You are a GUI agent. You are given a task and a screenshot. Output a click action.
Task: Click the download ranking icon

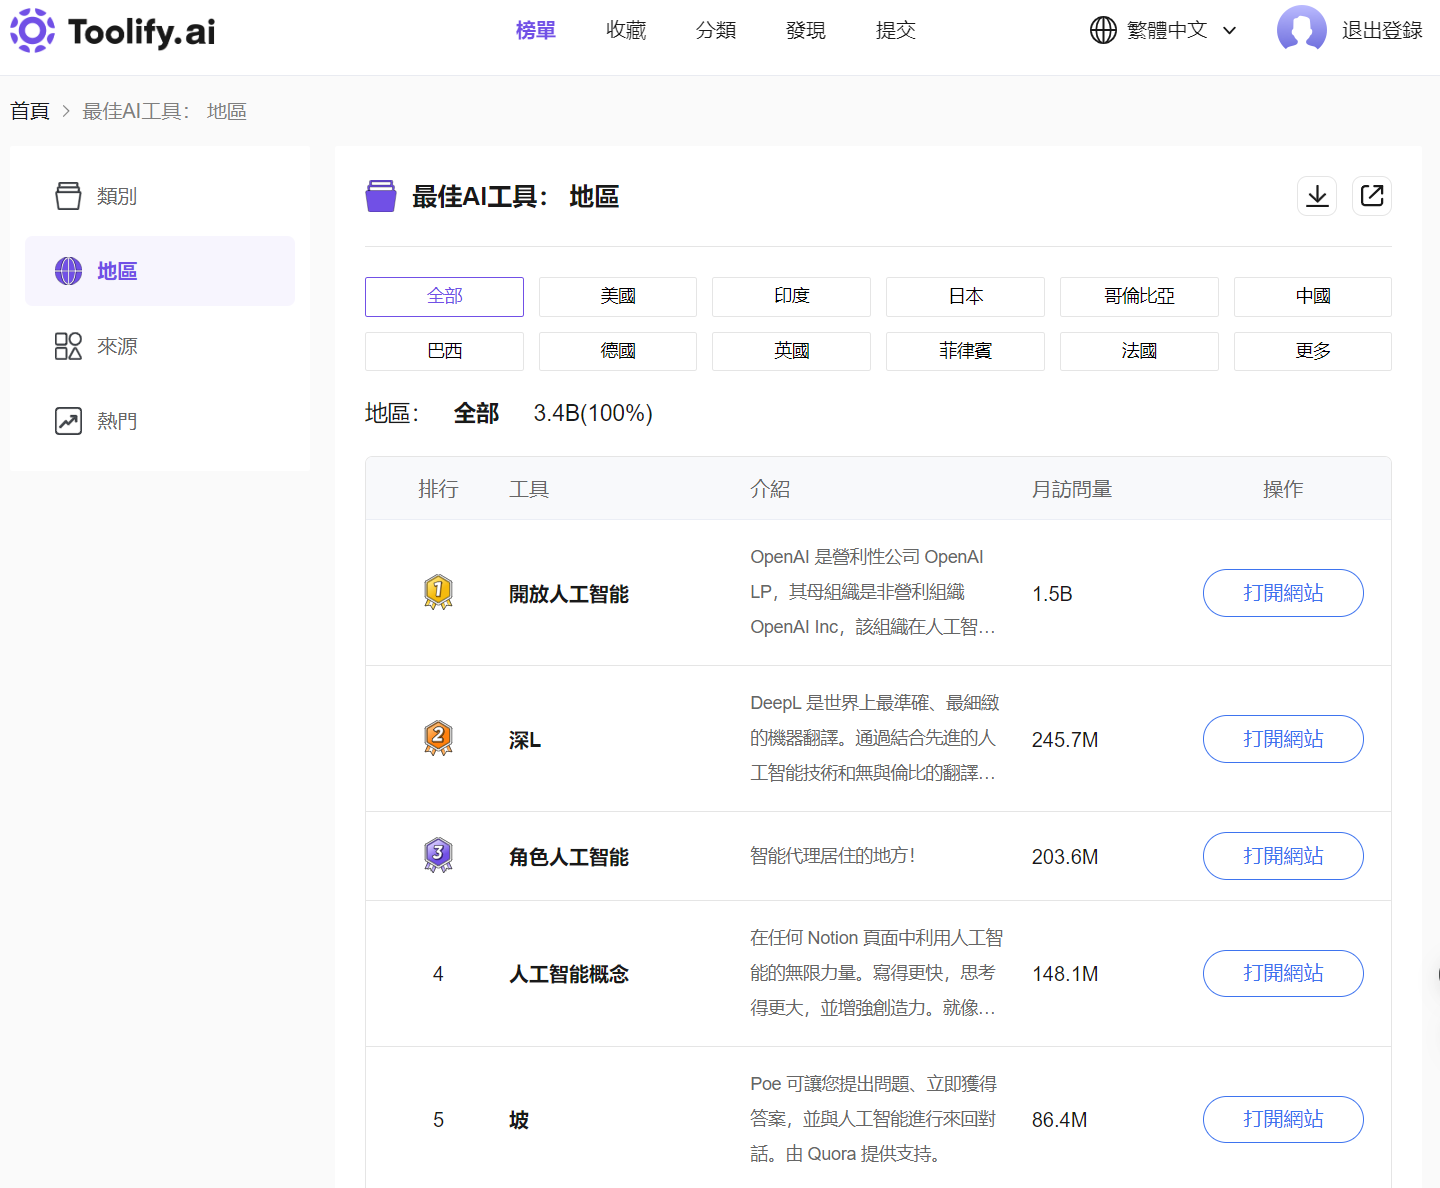(x=1317, y=196)
